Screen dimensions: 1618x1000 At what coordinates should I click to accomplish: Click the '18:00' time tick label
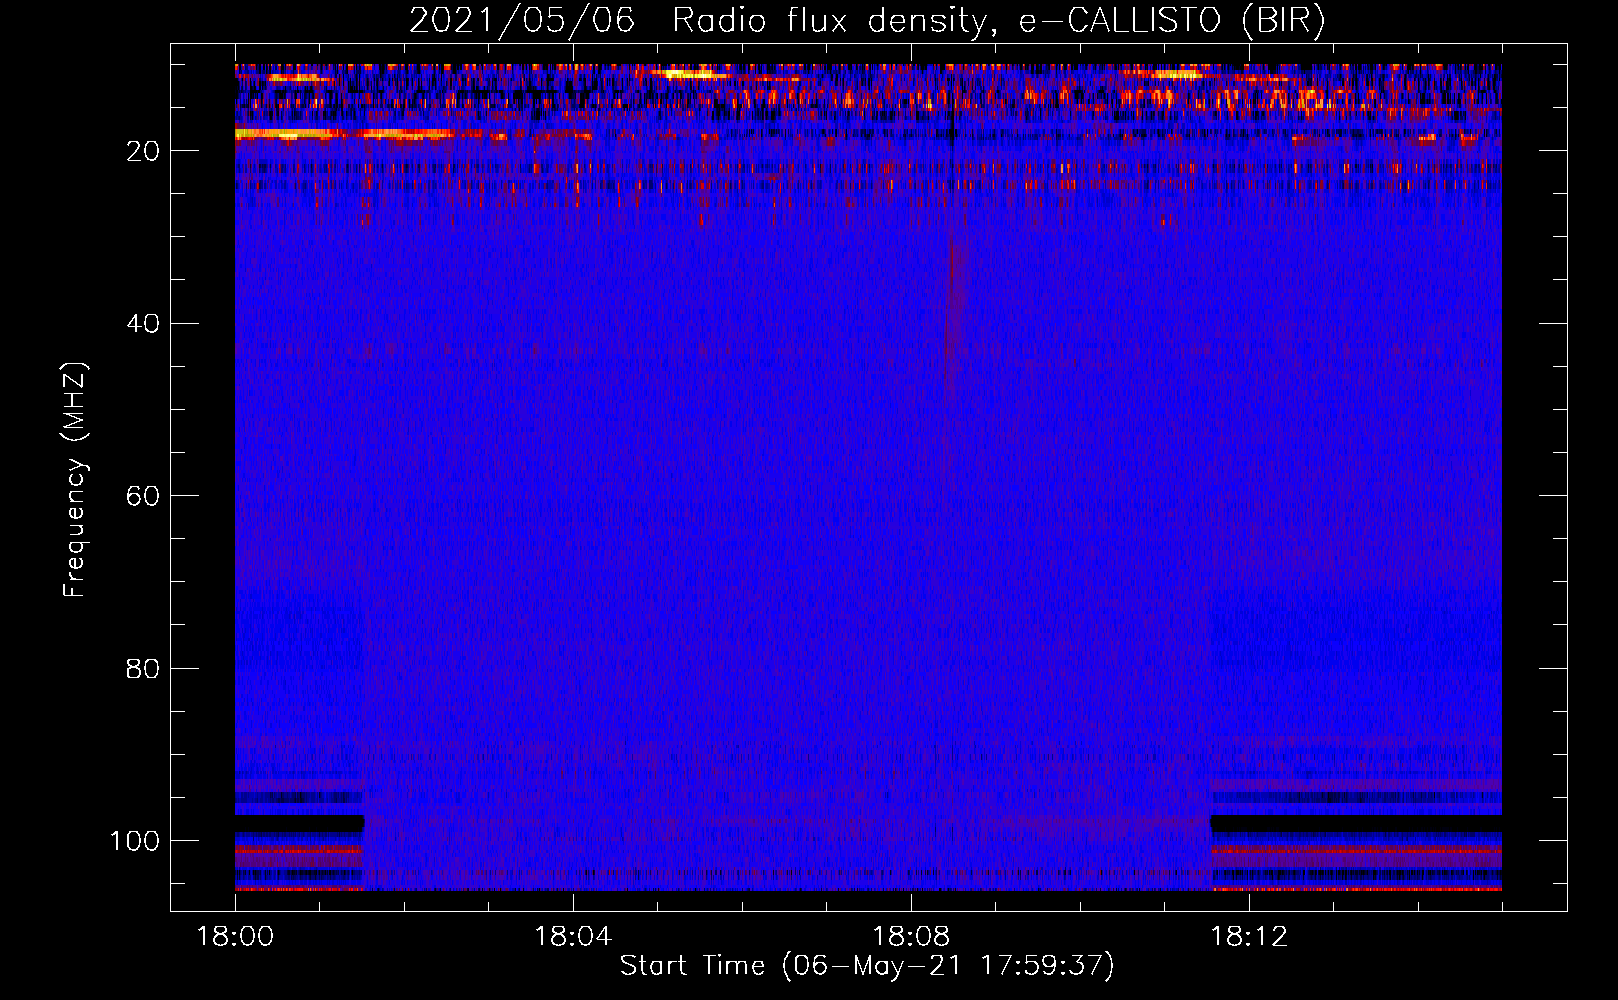click(x=235, y=937)
